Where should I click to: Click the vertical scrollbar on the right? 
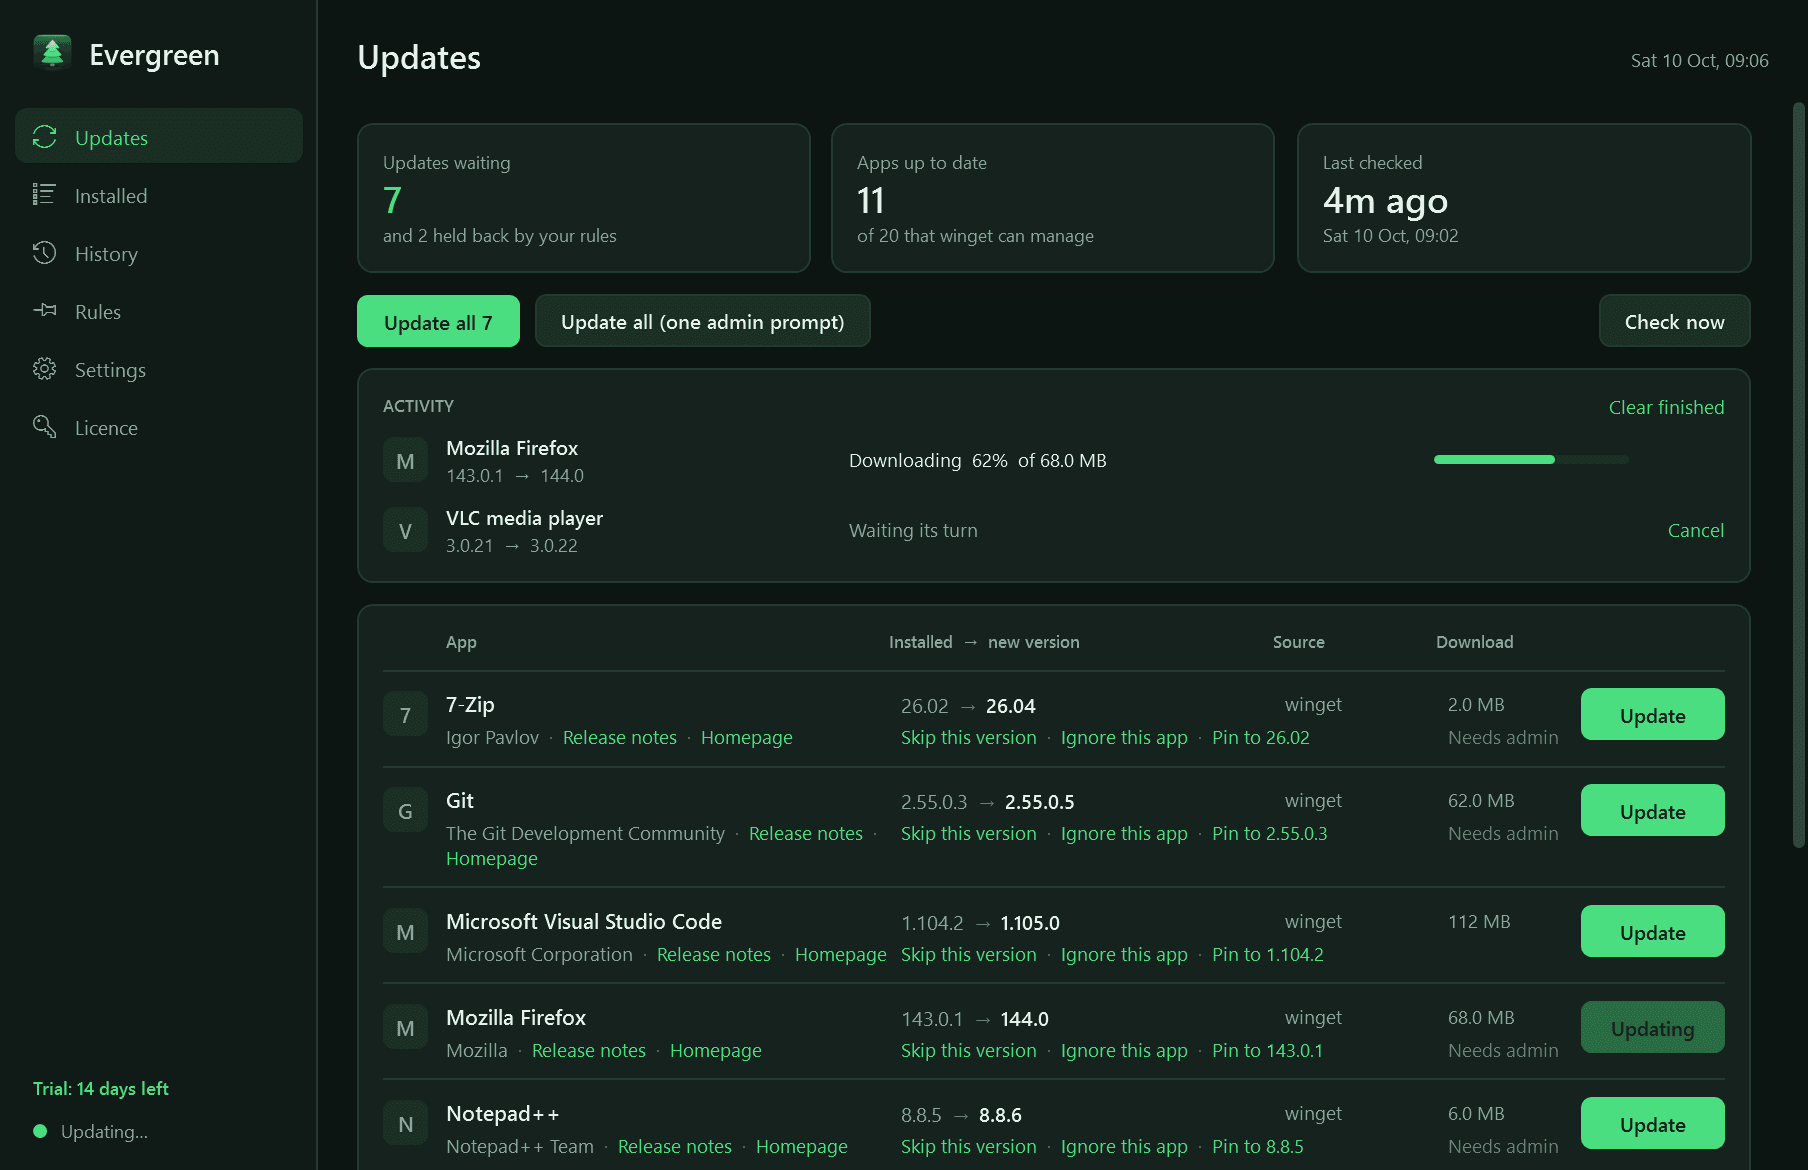click(1799, 475)
